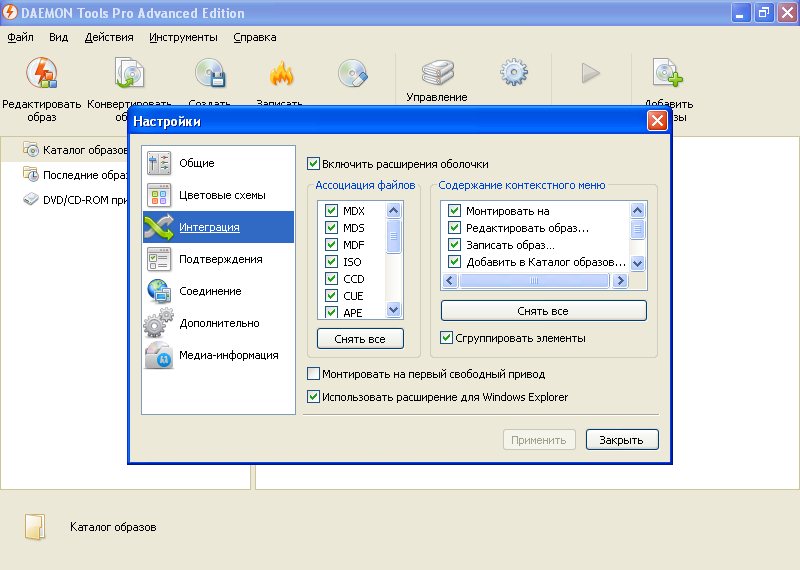Select Цветовые схемы settings category

221,195
